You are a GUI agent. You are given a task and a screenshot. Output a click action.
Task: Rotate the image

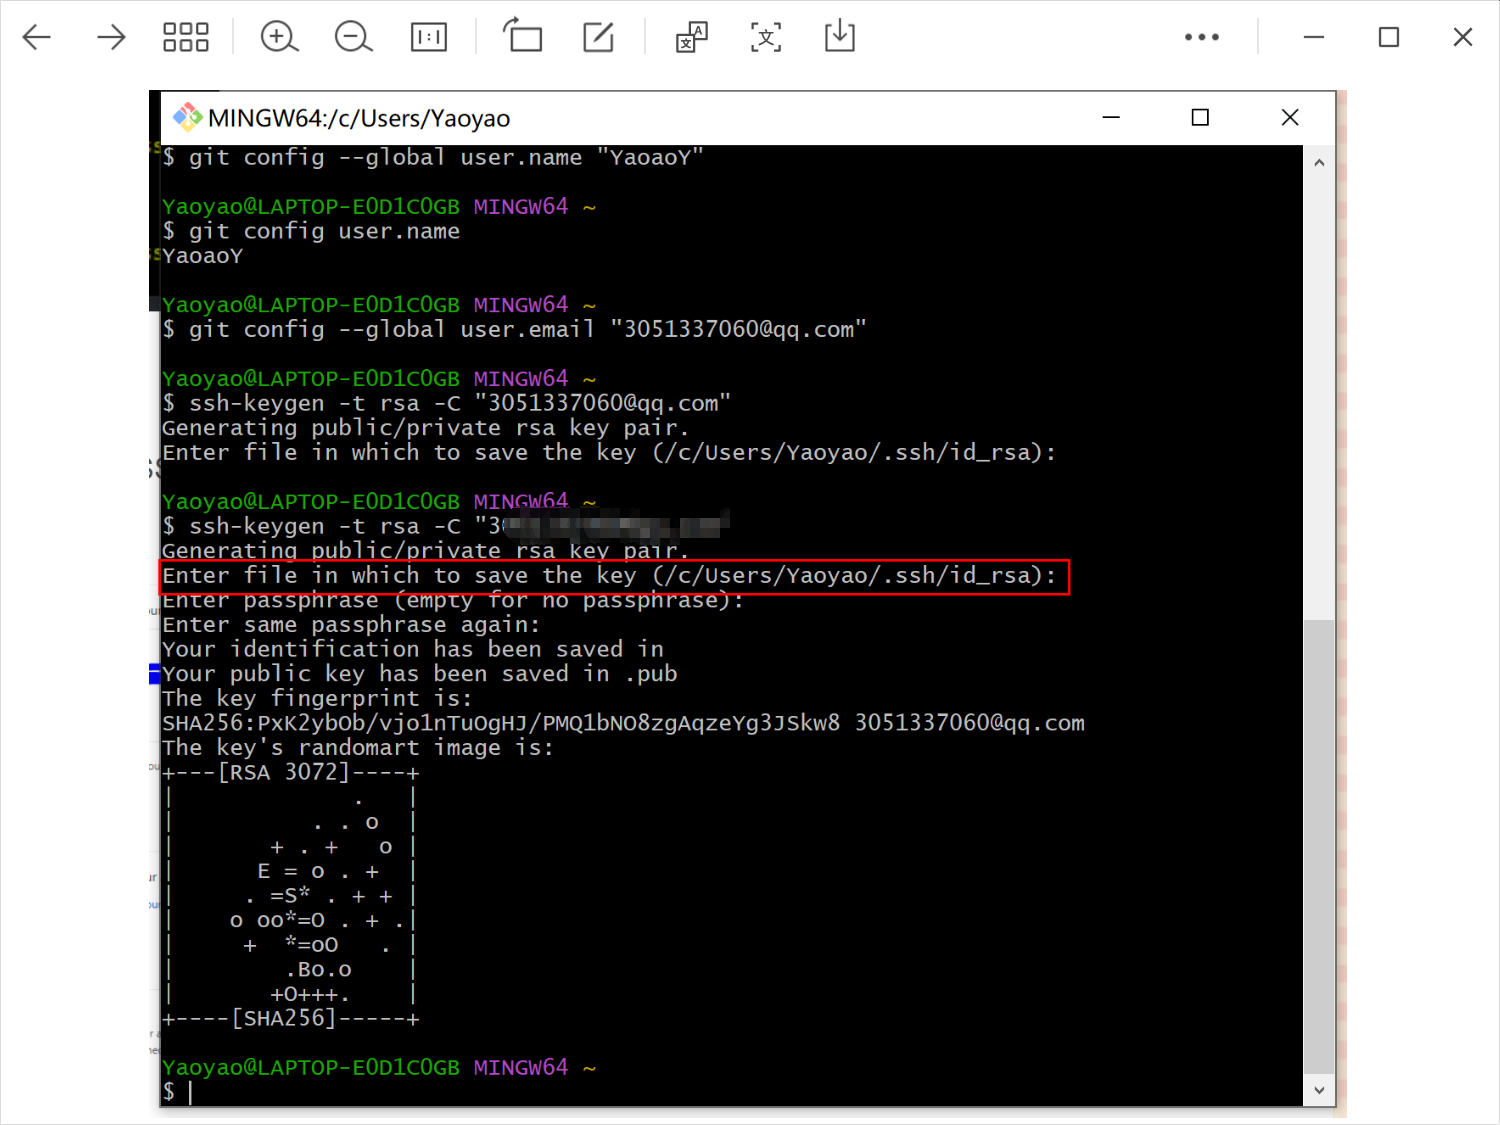click(x=522, y=36)
